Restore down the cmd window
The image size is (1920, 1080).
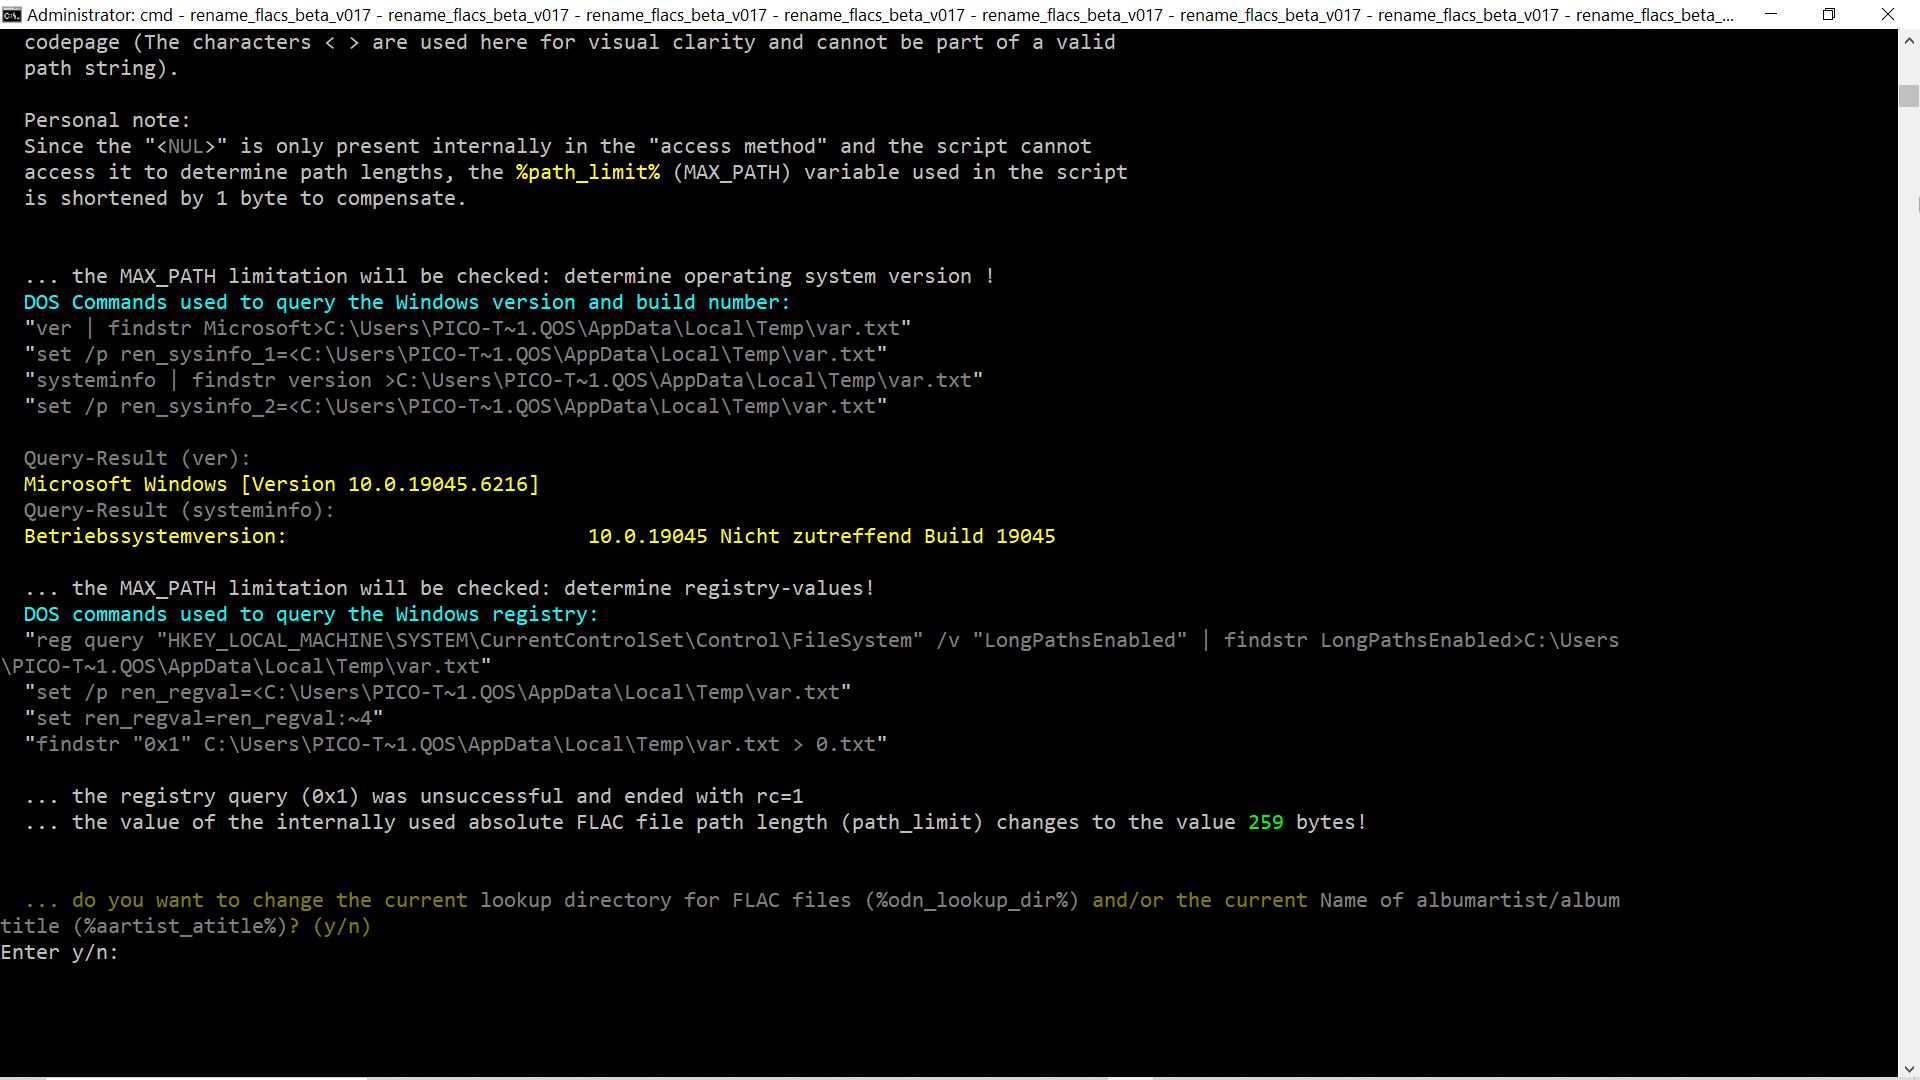[1829, 14]
